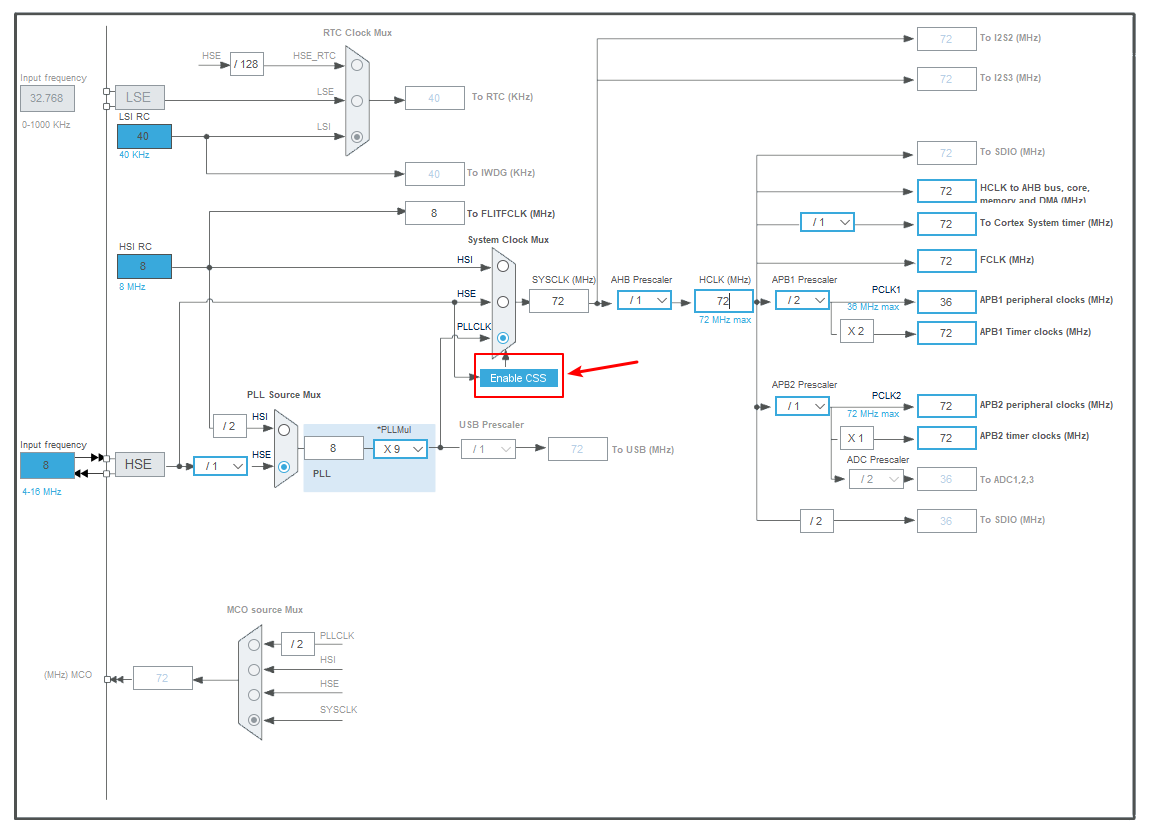Open the ADC Prescaler dropdown
The image size is (1149, 832).
pyautogui.click(x=876, y=479)
